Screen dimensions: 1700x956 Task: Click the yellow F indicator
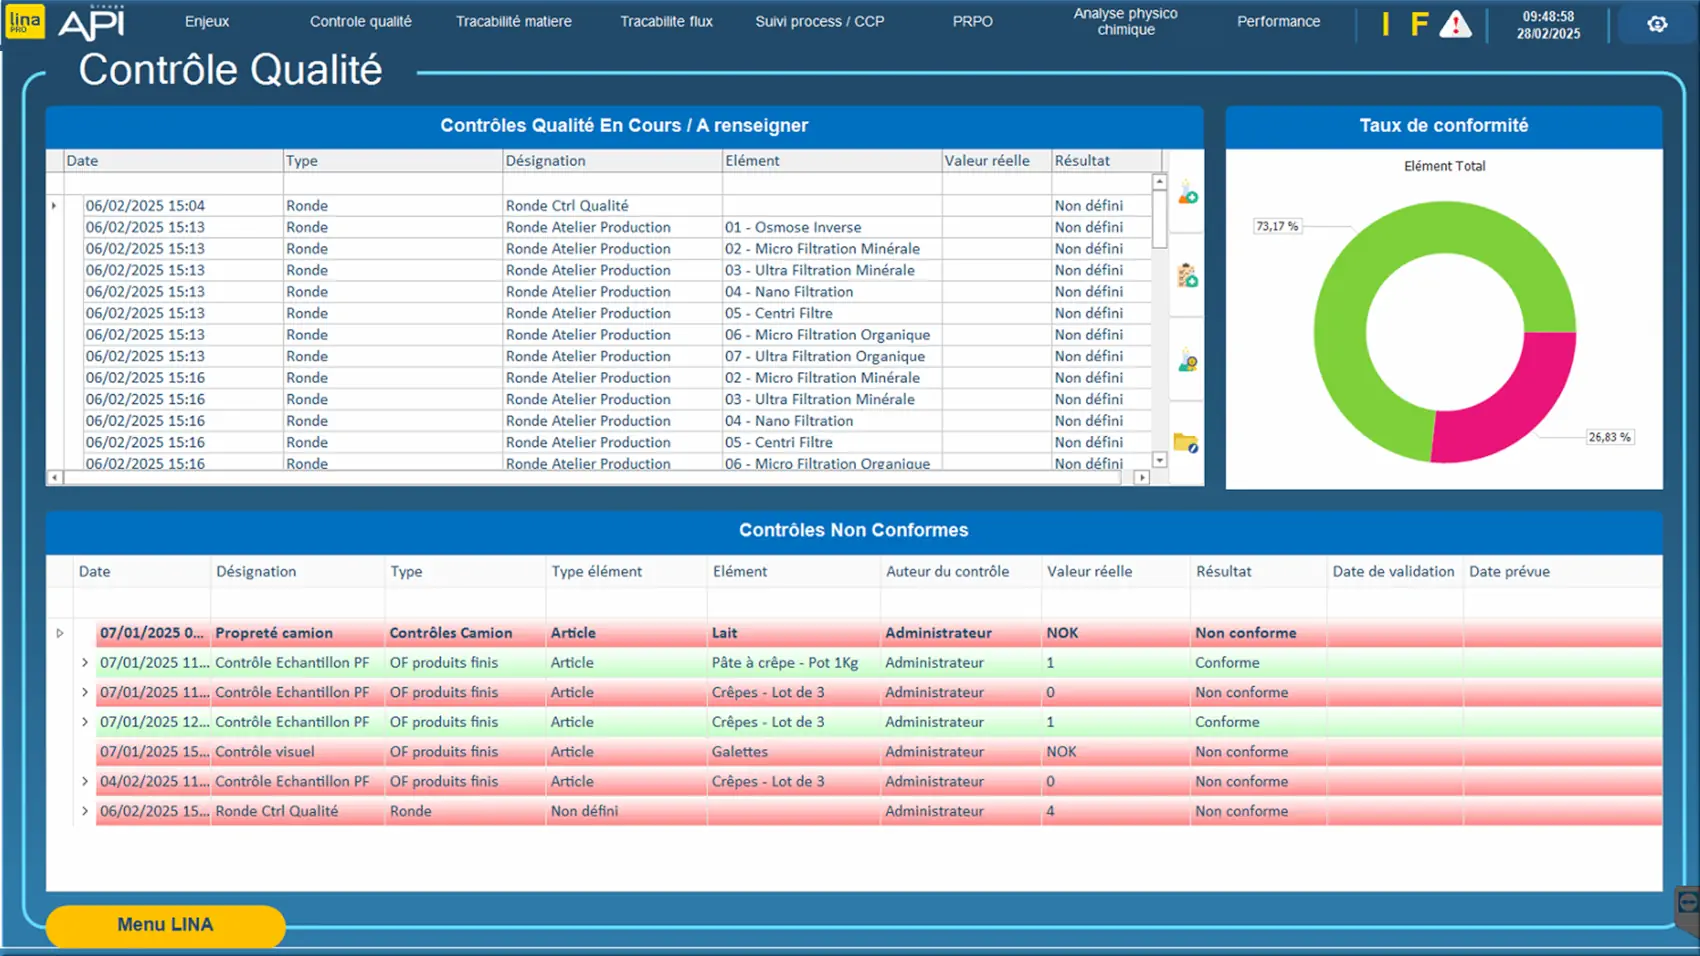click(x=1418, y=25)
